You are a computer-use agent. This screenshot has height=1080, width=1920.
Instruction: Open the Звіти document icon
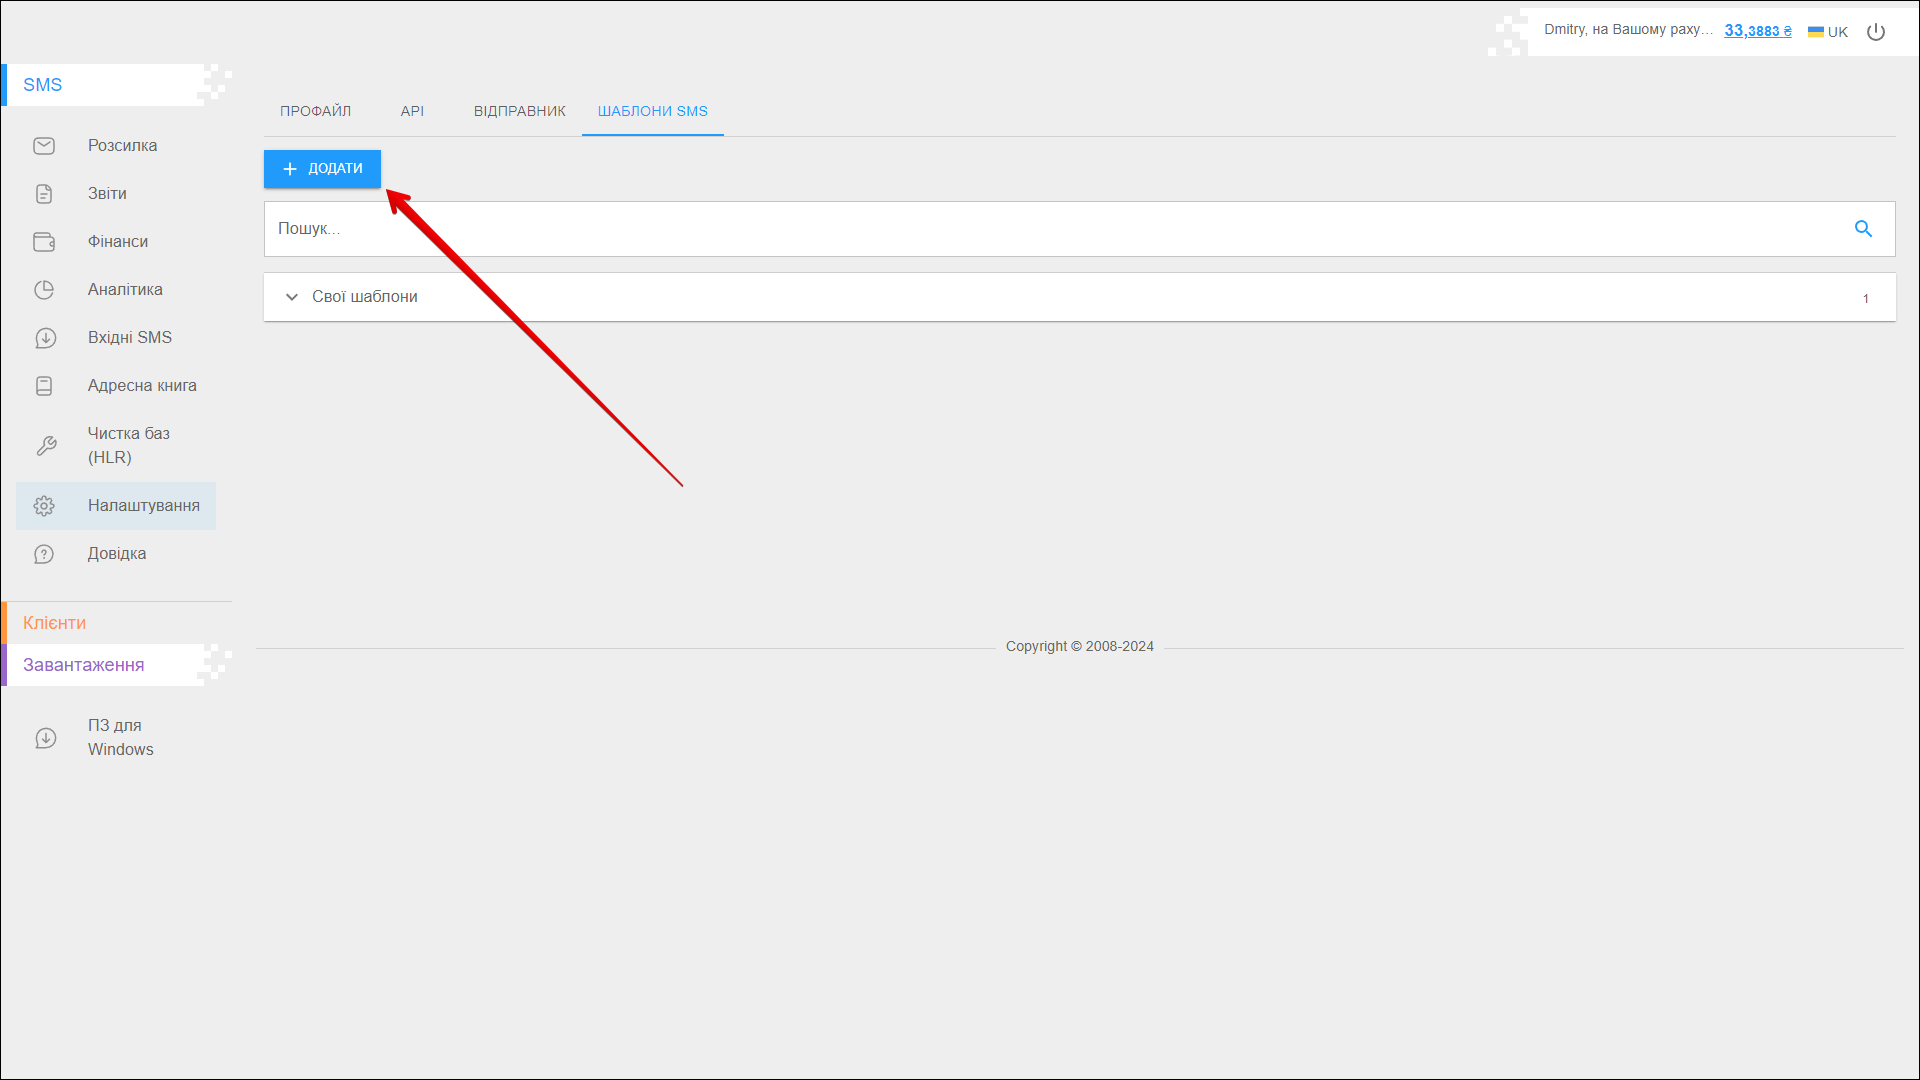44,194
